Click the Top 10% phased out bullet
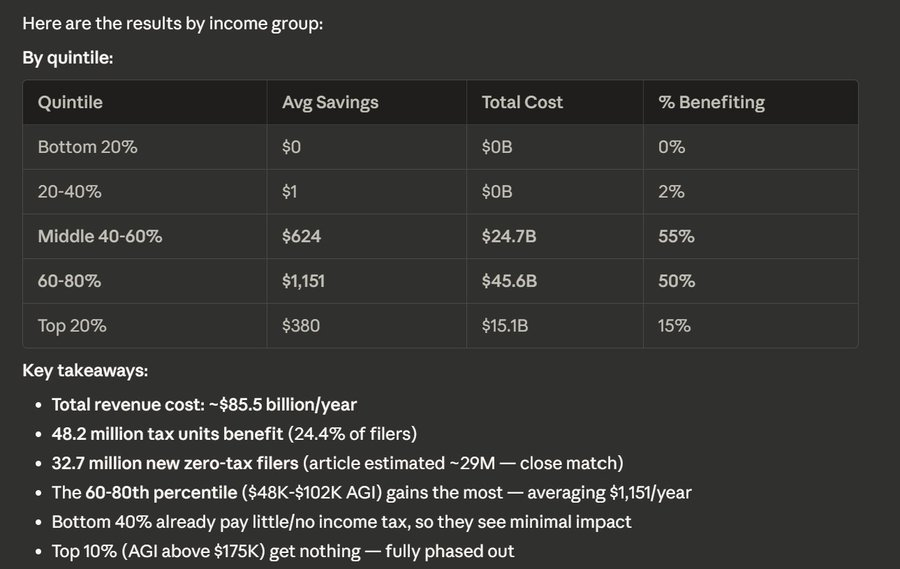This screenshot has width=900, height=569. point(283,551)
